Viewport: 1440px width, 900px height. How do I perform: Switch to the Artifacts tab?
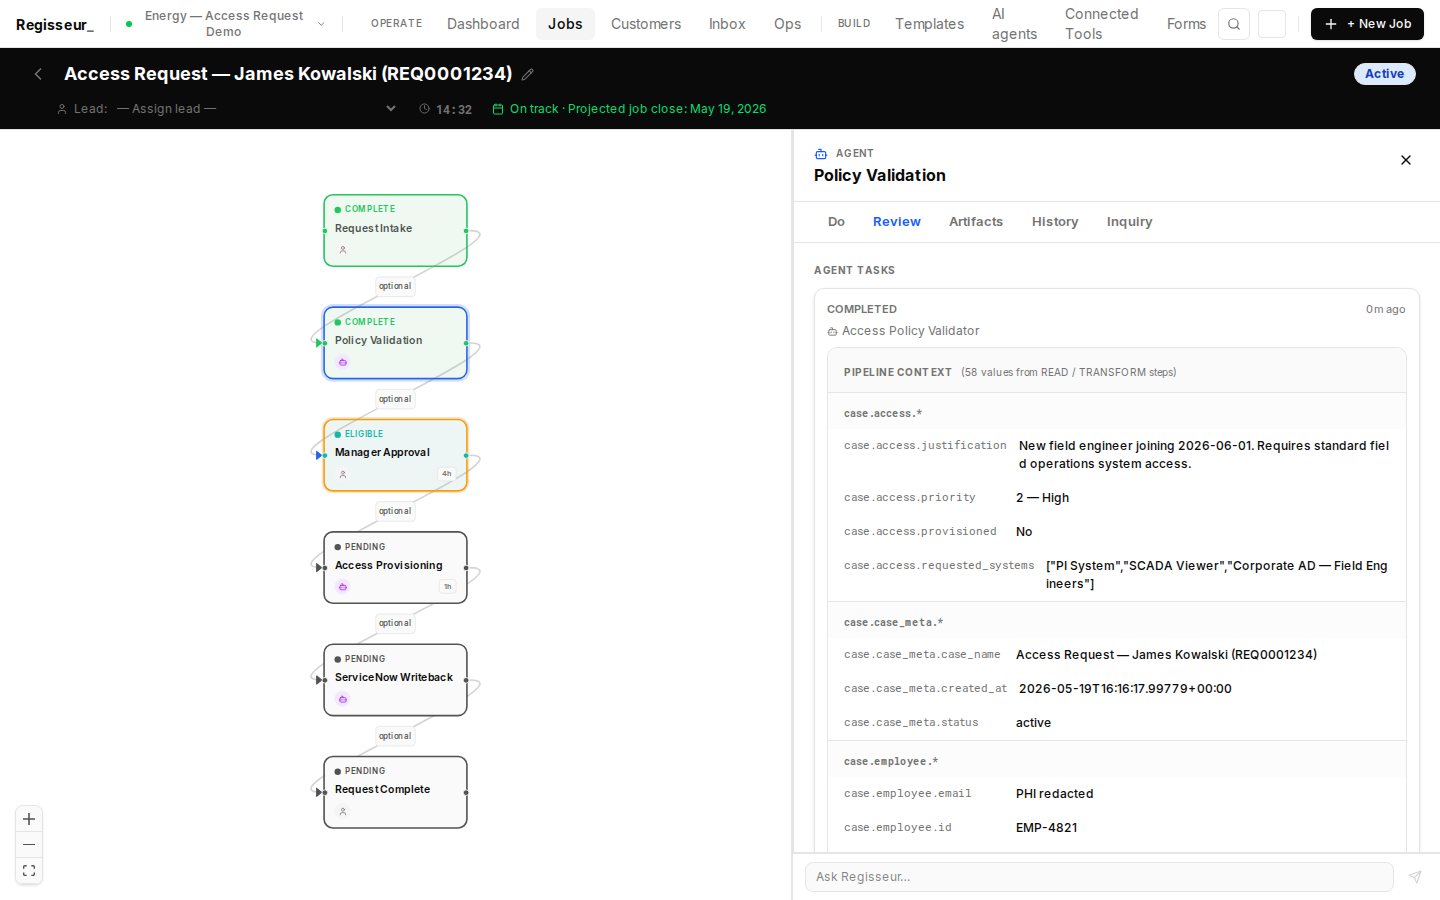(976, 222)
